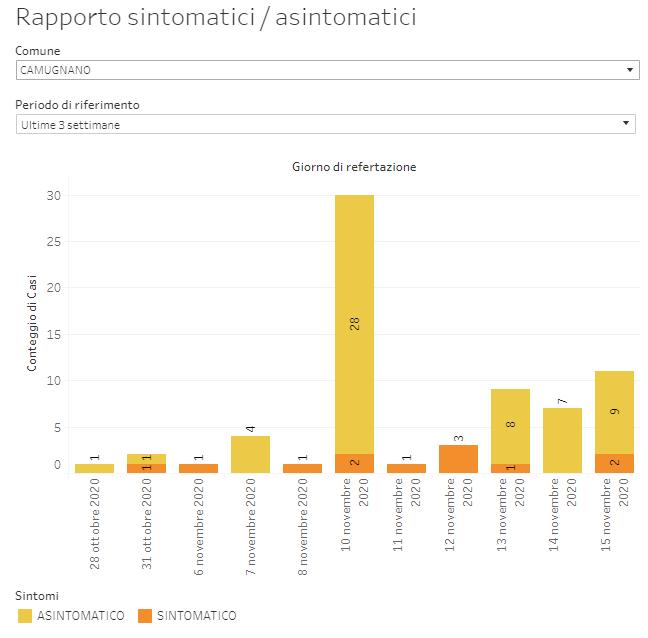Click the ASINTOMATICO legend label

tap(80, 616)
